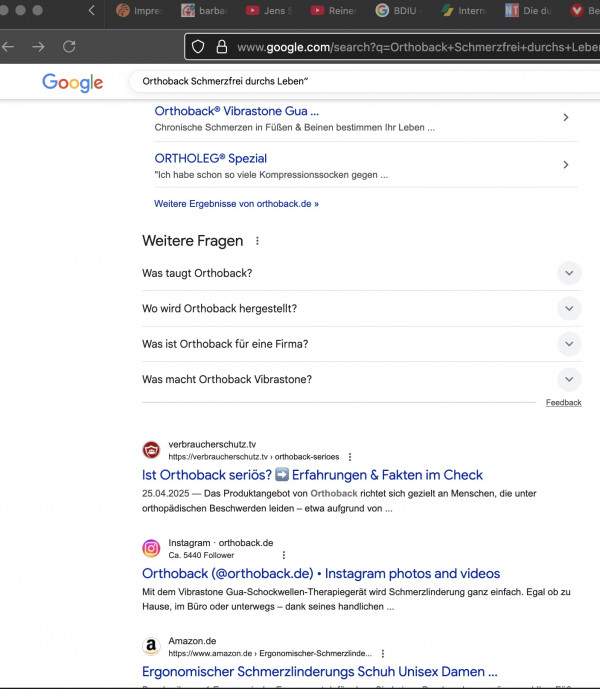Go forward using browser forward arrow

tap(38, 47)
